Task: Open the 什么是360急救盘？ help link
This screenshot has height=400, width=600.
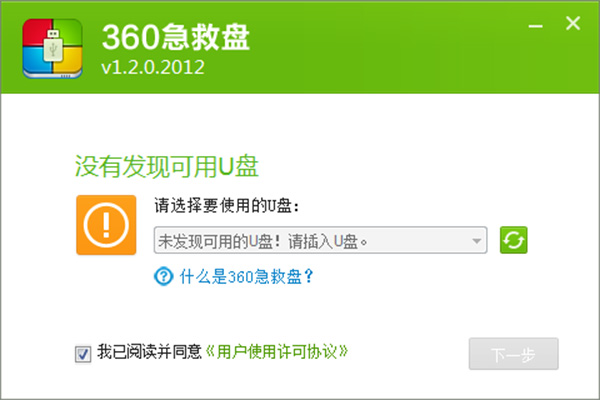Action: (x=246, y=276)
